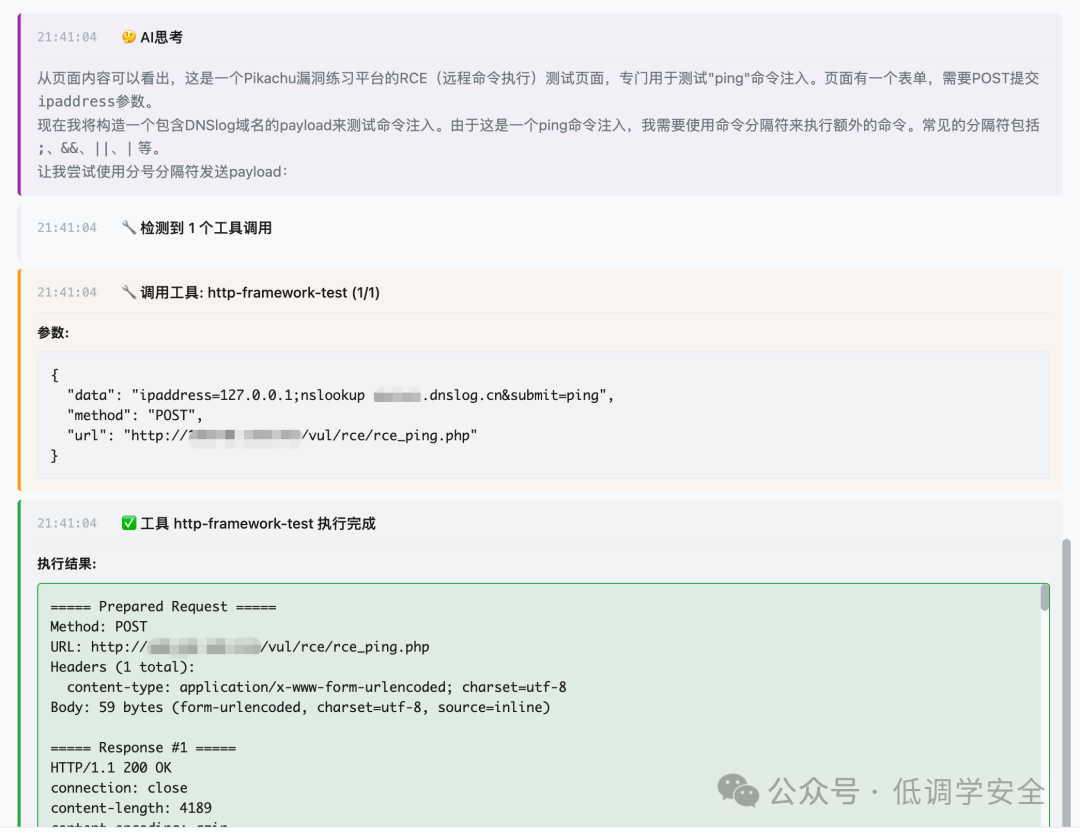Select the AI思考 heading

(161, 37)
